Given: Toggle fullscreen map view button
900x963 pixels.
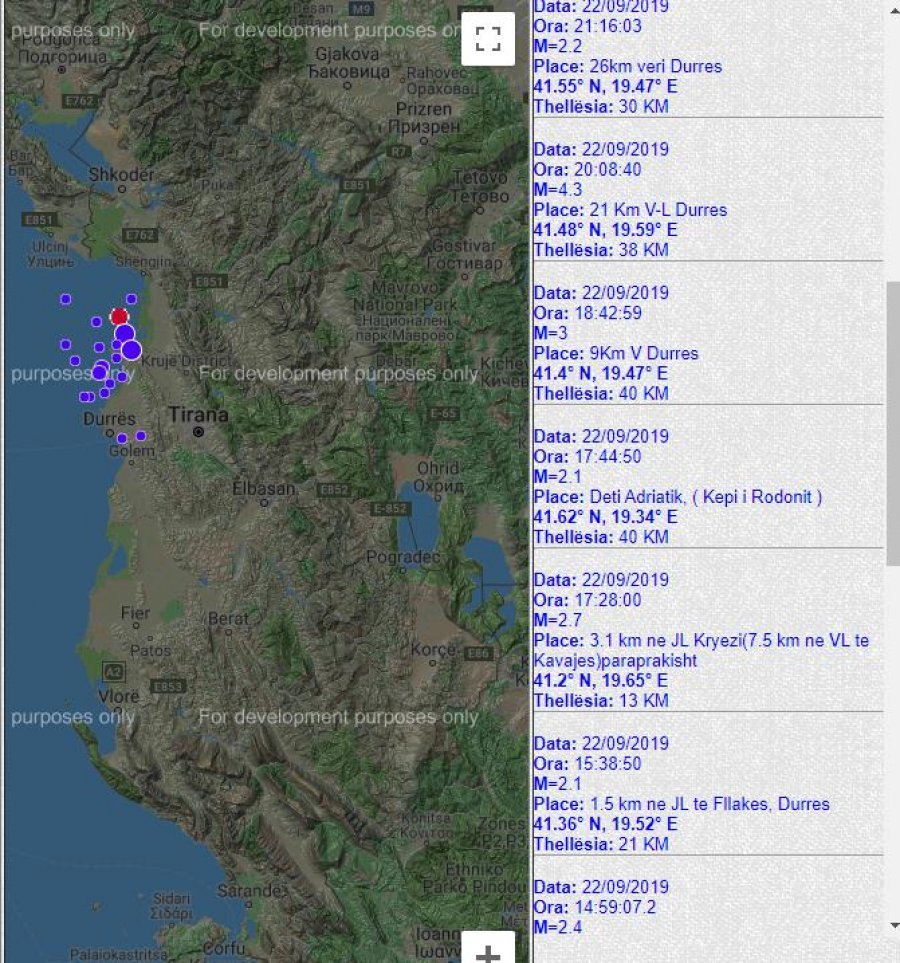Looking at the screenshot, I should [487, 39].
